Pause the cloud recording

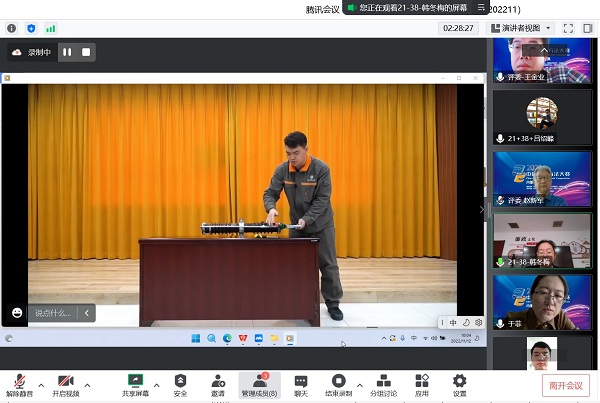click(67, 52)
